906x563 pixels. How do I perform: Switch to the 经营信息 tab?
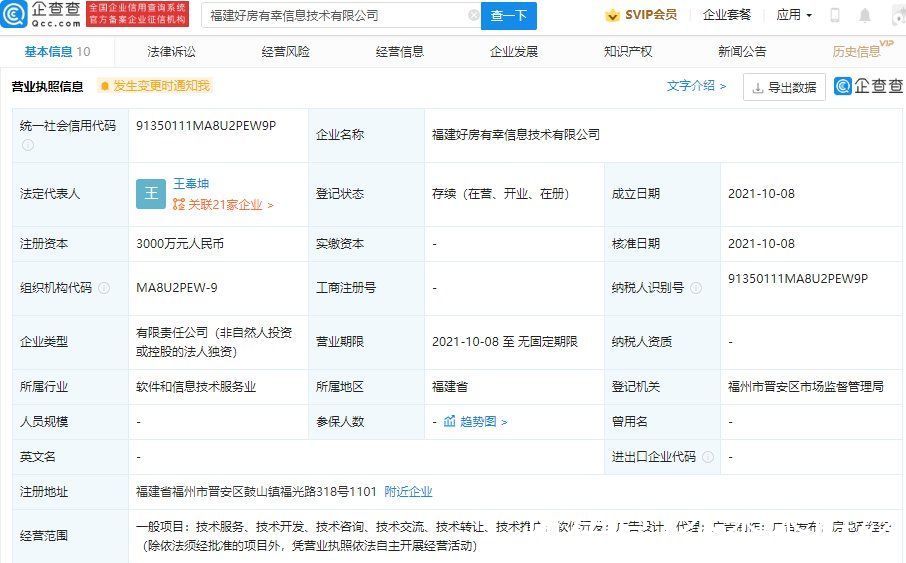400,51
